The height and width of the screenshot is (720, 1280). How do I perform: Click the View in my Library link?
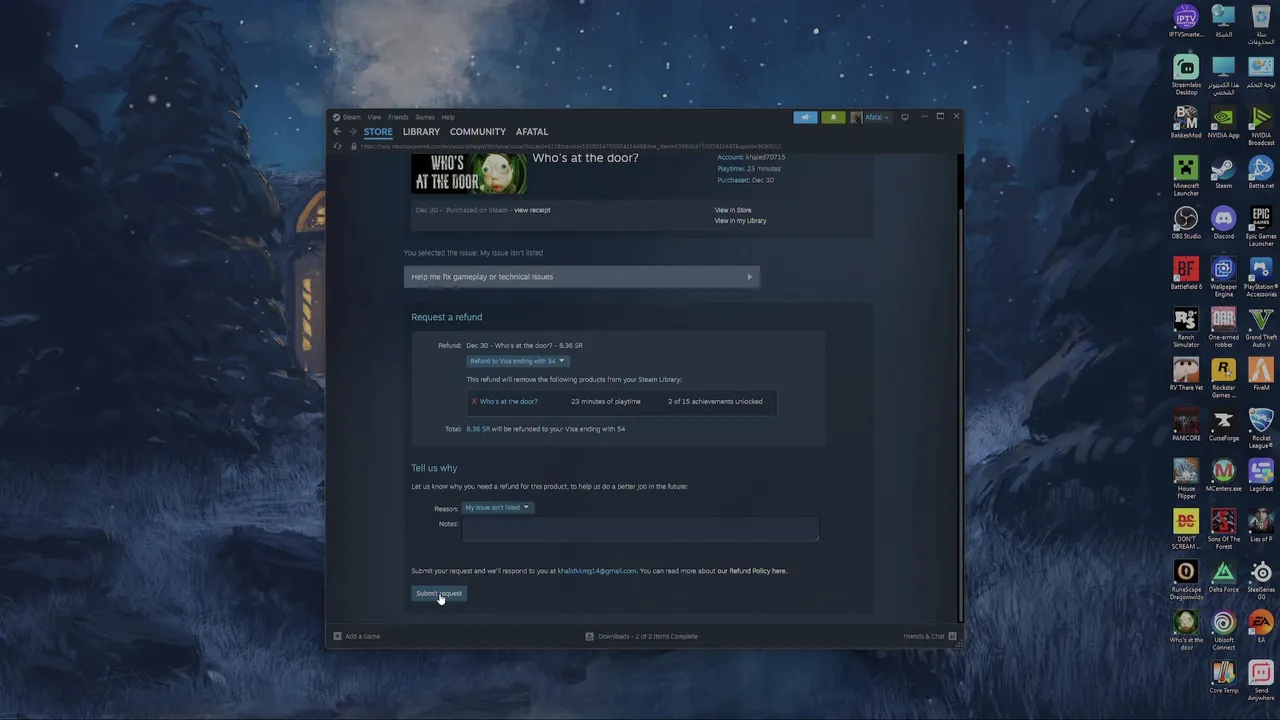740,220
